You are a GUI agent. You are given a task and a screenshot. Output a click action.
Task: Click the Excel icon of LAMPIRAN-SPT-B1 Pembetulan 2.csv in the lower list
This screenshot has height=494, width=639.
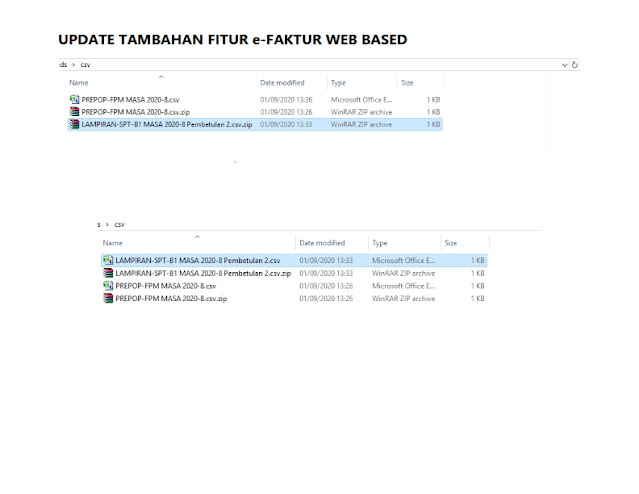point(108,260)
